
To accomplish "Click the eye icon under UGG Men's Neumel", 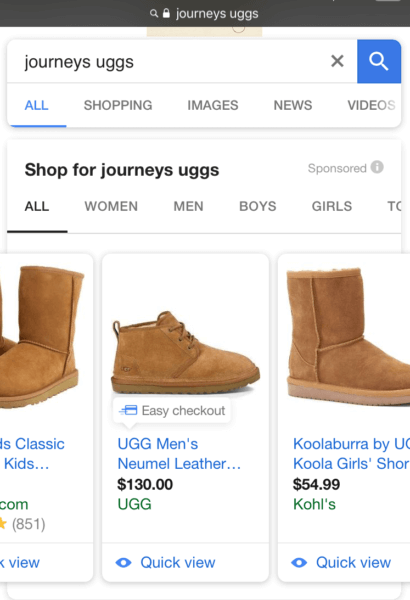I will pos(123,563).
